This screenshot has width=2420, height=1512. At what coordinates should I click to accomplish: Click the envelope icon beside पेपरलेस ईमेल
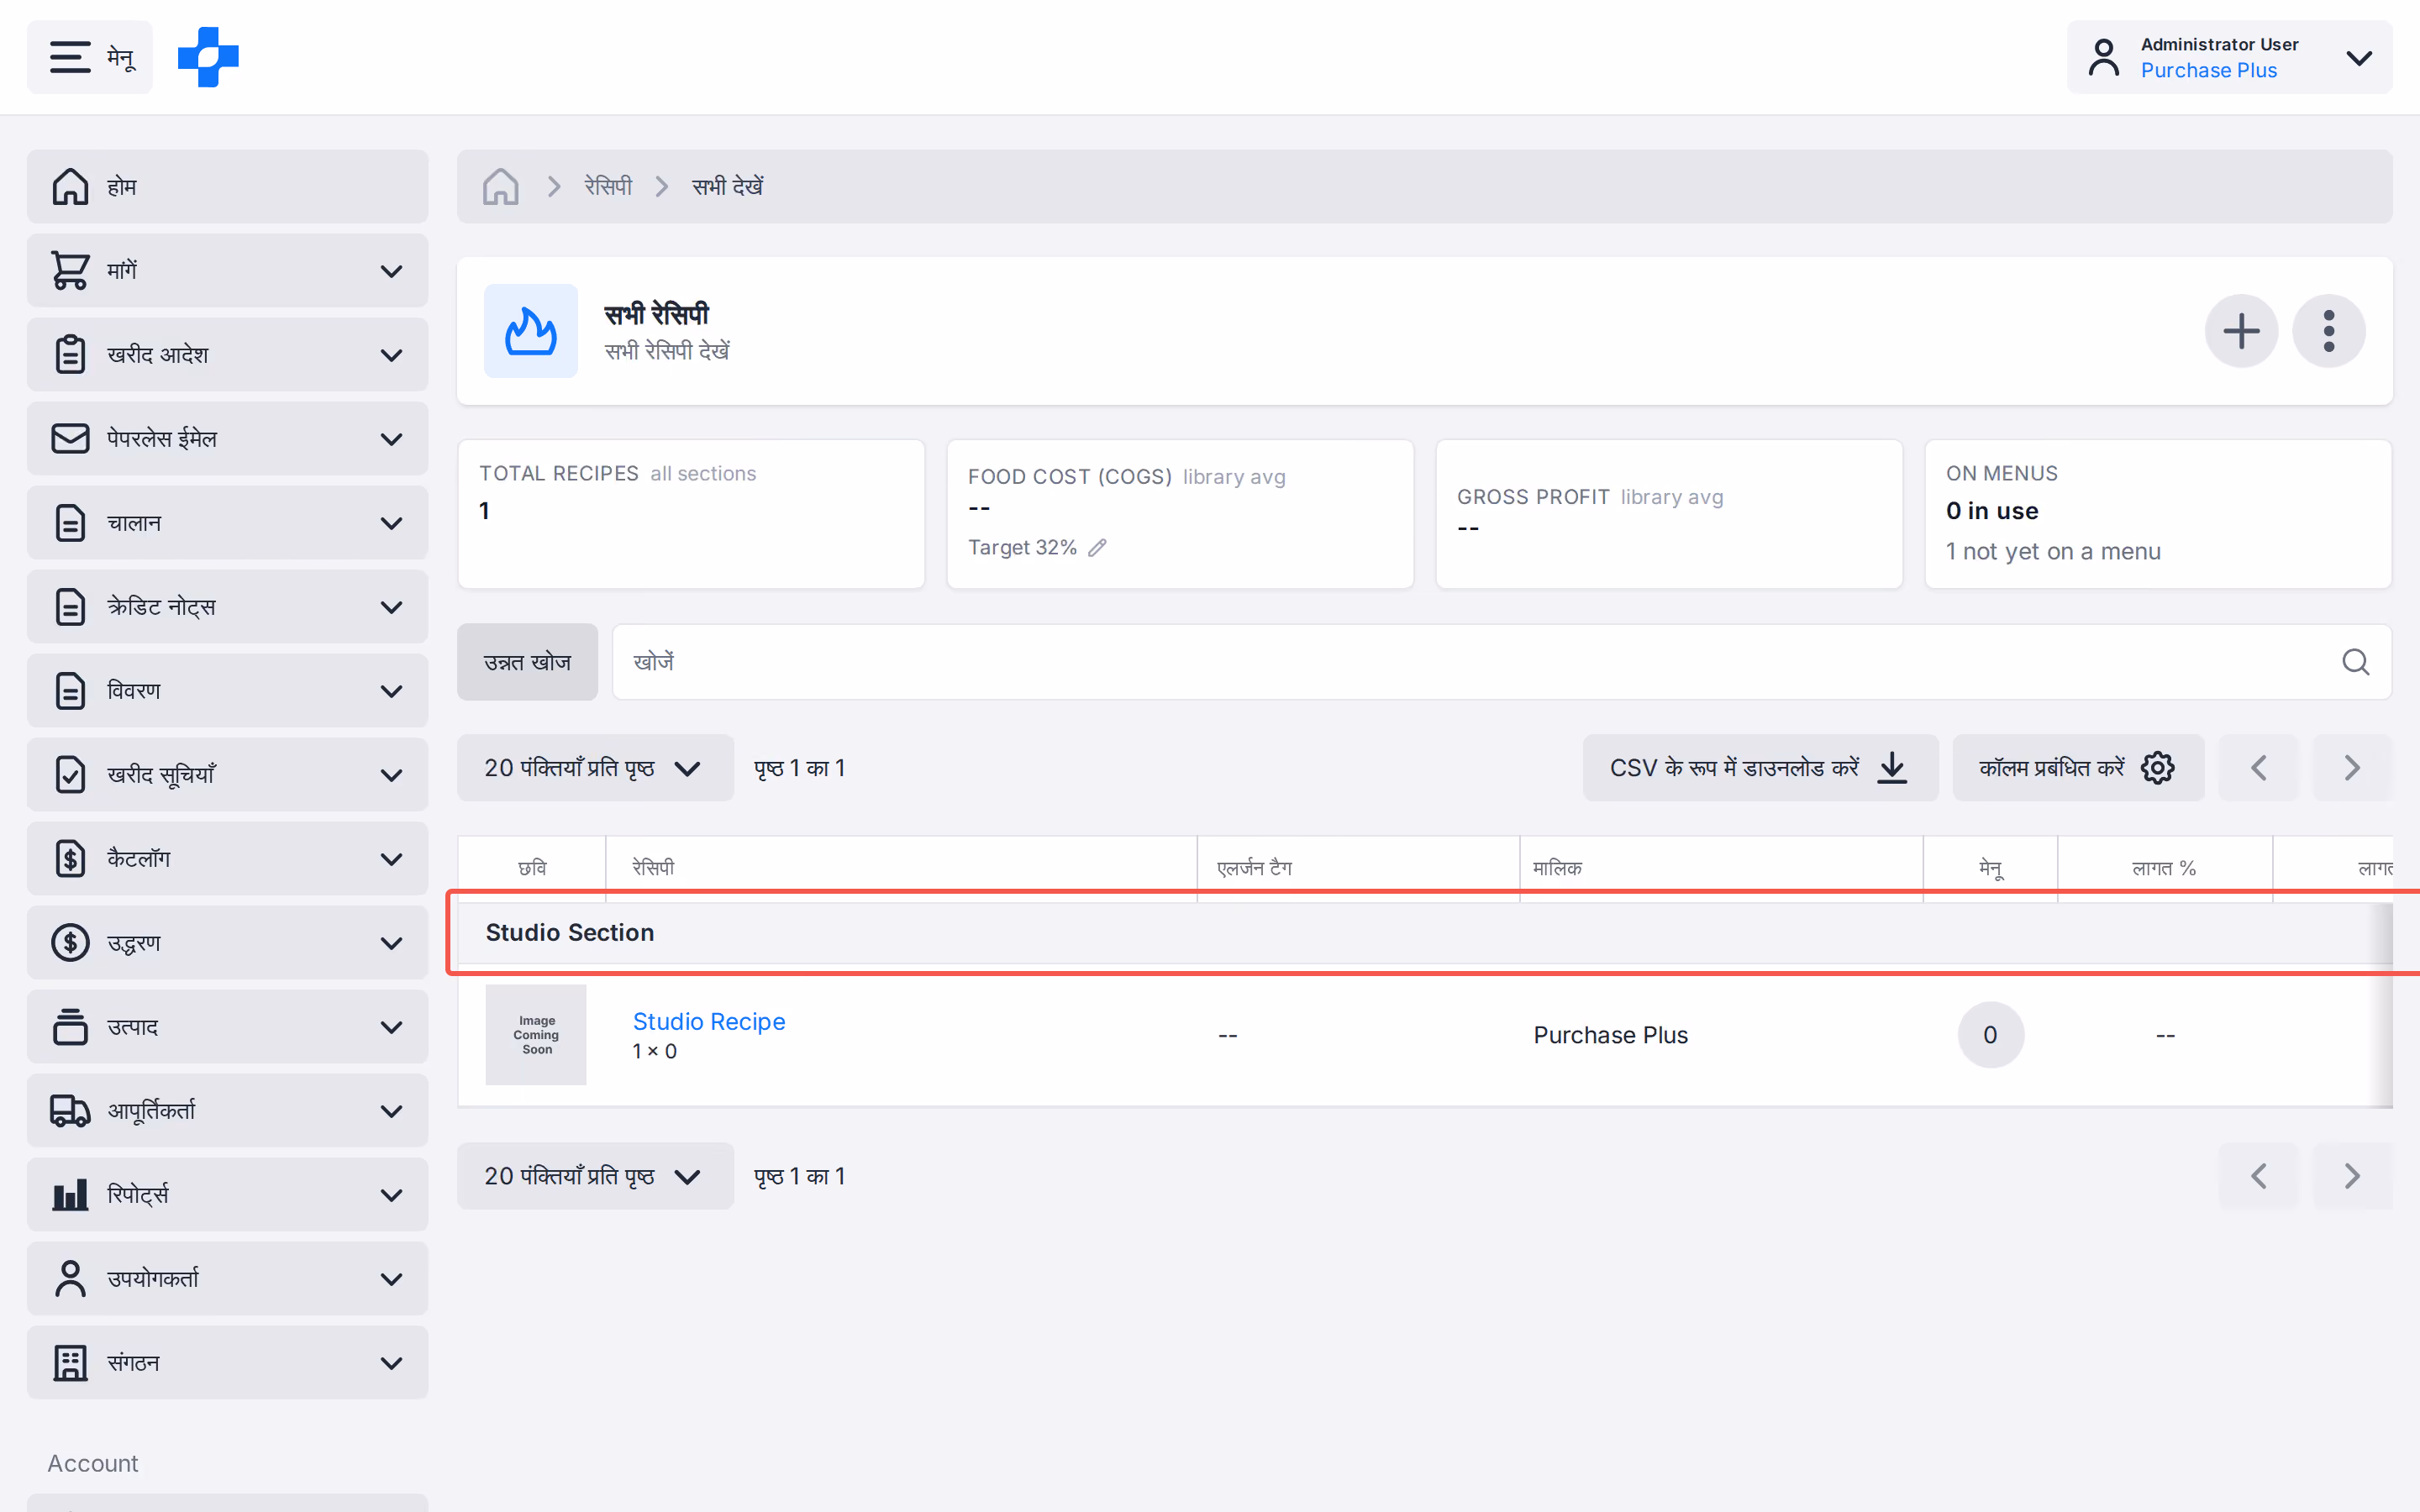click(x=70, y=438)
